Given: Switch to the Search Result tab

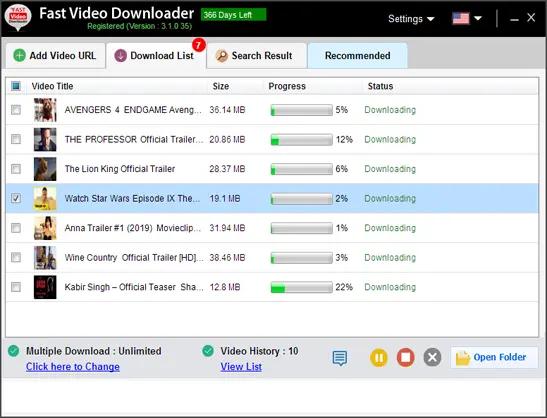Looking at the screenshot, I should (x=256, y=55).
